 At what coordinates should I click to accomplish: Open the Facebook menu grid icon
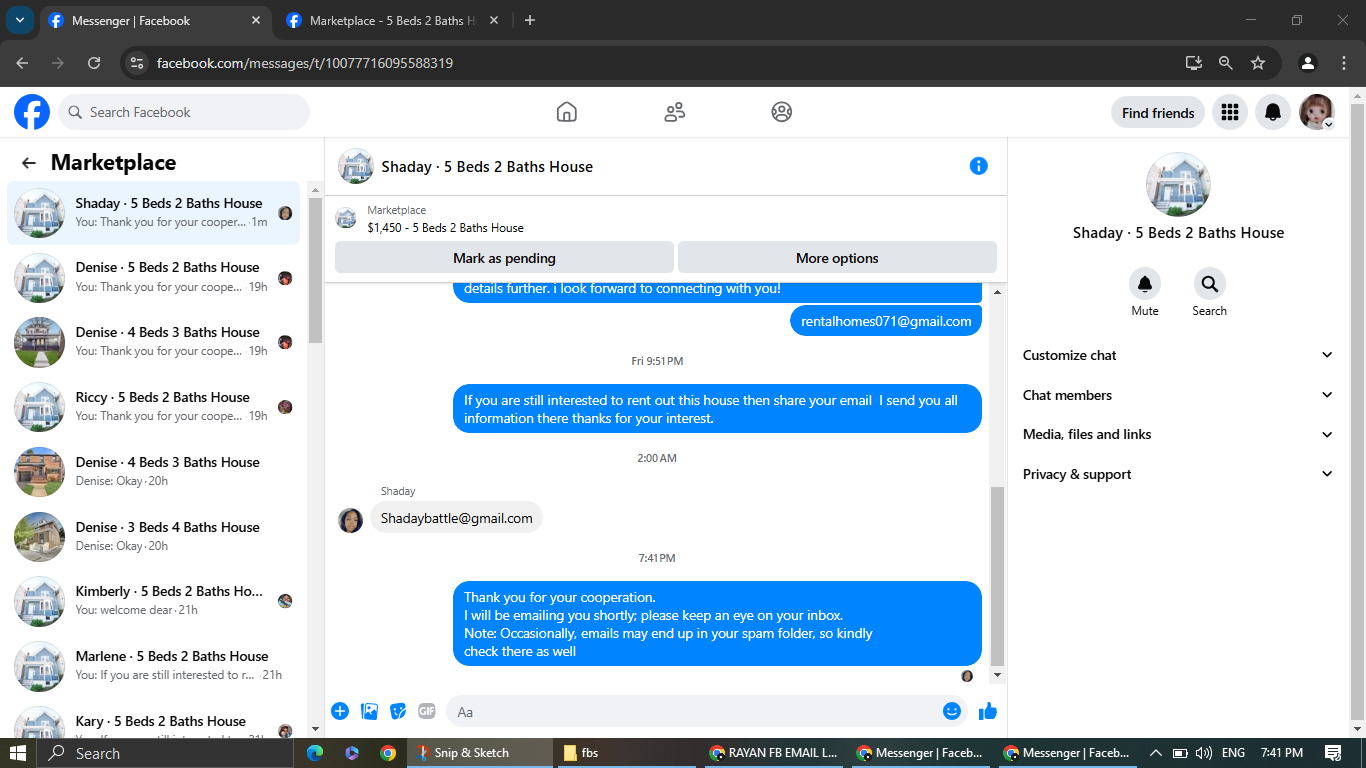click(x=1230, y=112)
